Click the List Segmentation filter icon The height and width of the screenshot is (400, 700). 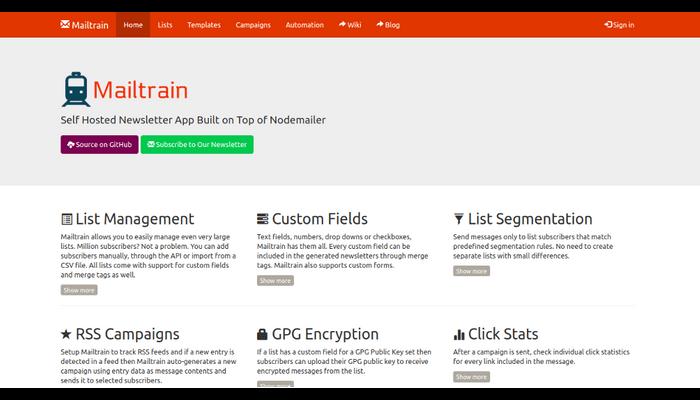pos(458,219)
